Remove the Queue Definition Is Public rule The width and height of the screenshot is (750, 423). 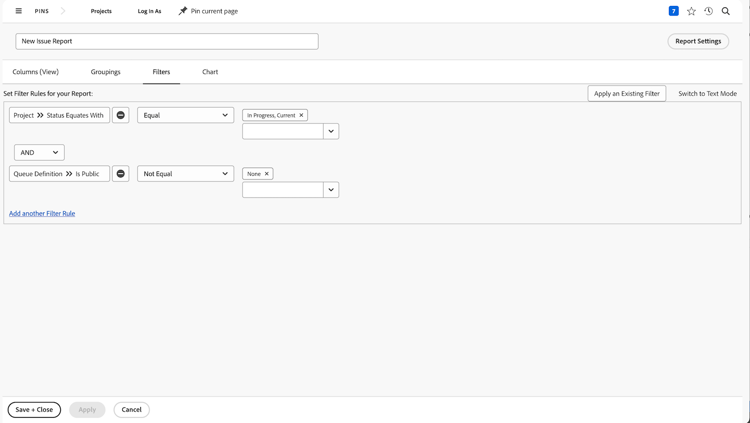(x=121, y=174)
